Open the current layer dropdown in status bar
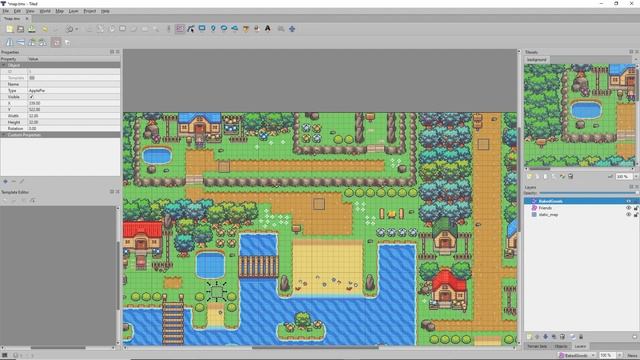This screenshot has height=360, width=640. click(578, 356)
